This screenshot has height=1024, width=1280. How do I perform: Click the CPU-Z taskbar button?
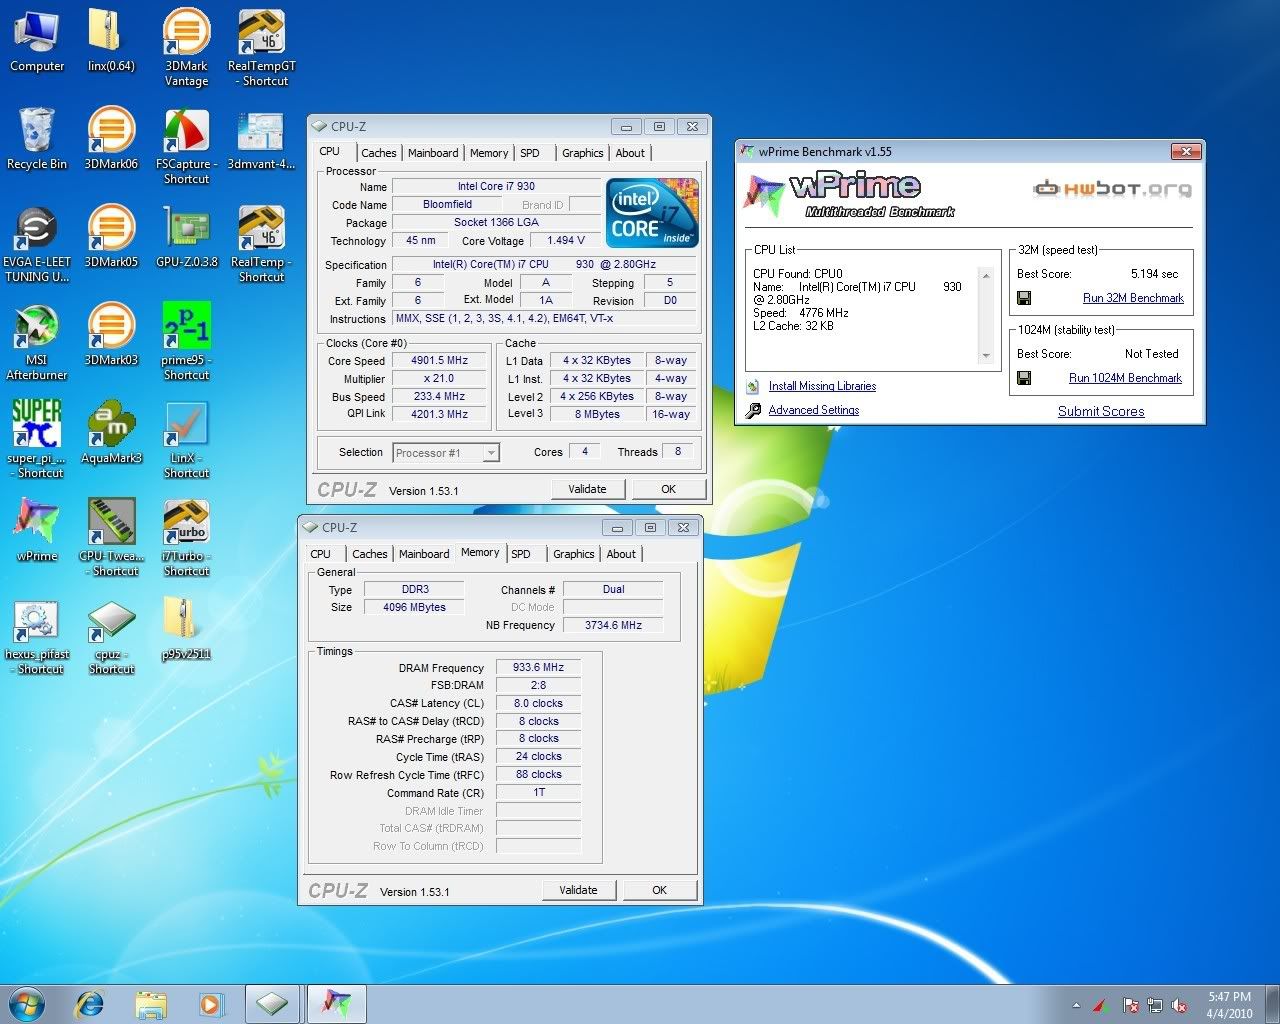272,1003
